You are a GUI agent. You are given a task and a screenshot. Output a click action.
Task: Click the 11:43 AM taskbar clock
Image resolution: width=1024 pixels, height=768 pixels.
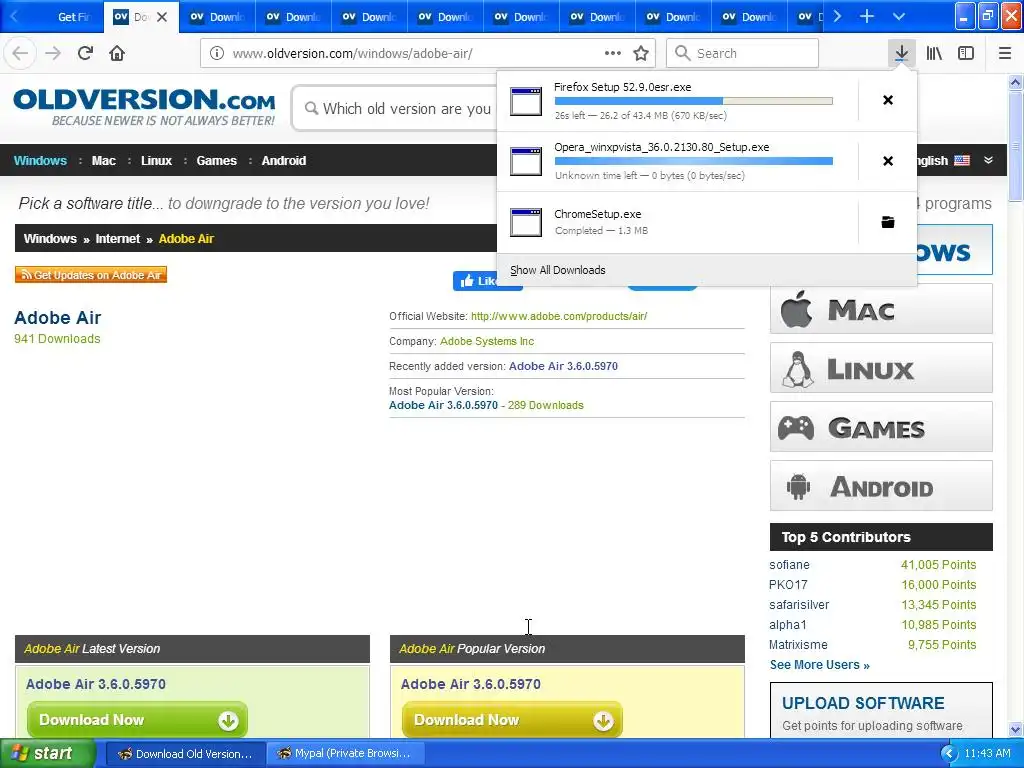tap(987, 754)
